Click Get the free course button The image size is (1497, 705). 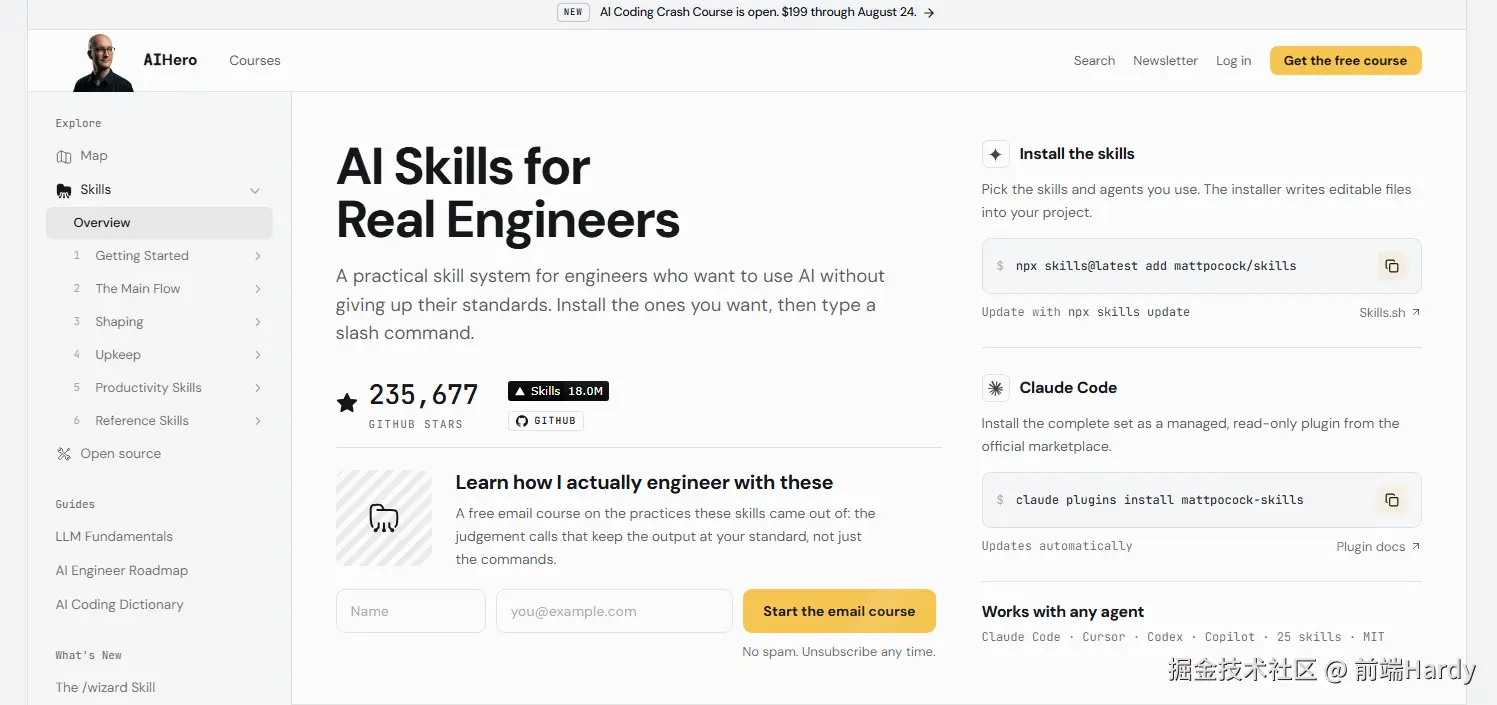click(1345, 61)
